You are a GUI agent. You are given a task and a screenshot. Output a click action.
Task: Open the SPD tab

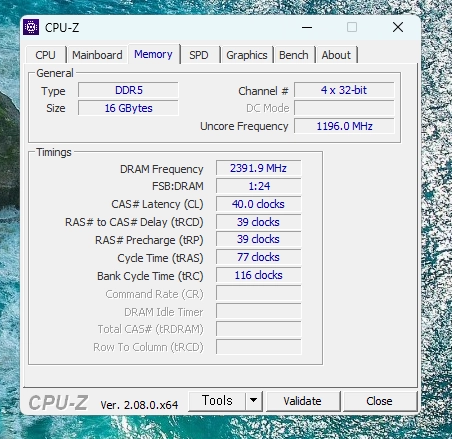tap(199, 55)
